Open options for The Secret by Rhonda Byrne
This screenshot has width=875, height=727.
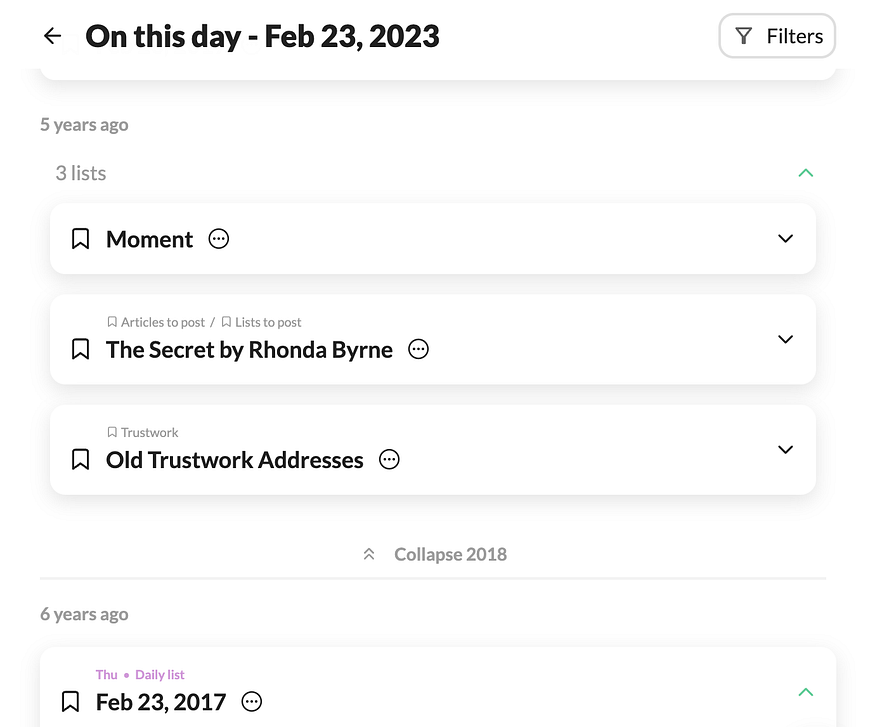coord(419,349)
